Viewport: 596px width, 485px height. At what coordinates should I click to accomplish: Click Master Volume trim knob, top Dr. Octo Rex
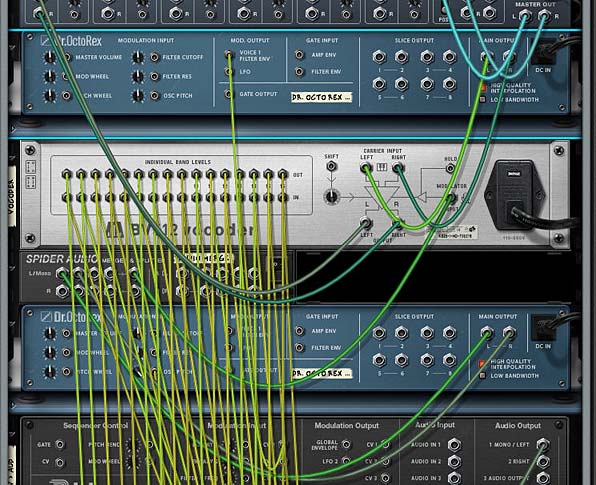[50, 57]
